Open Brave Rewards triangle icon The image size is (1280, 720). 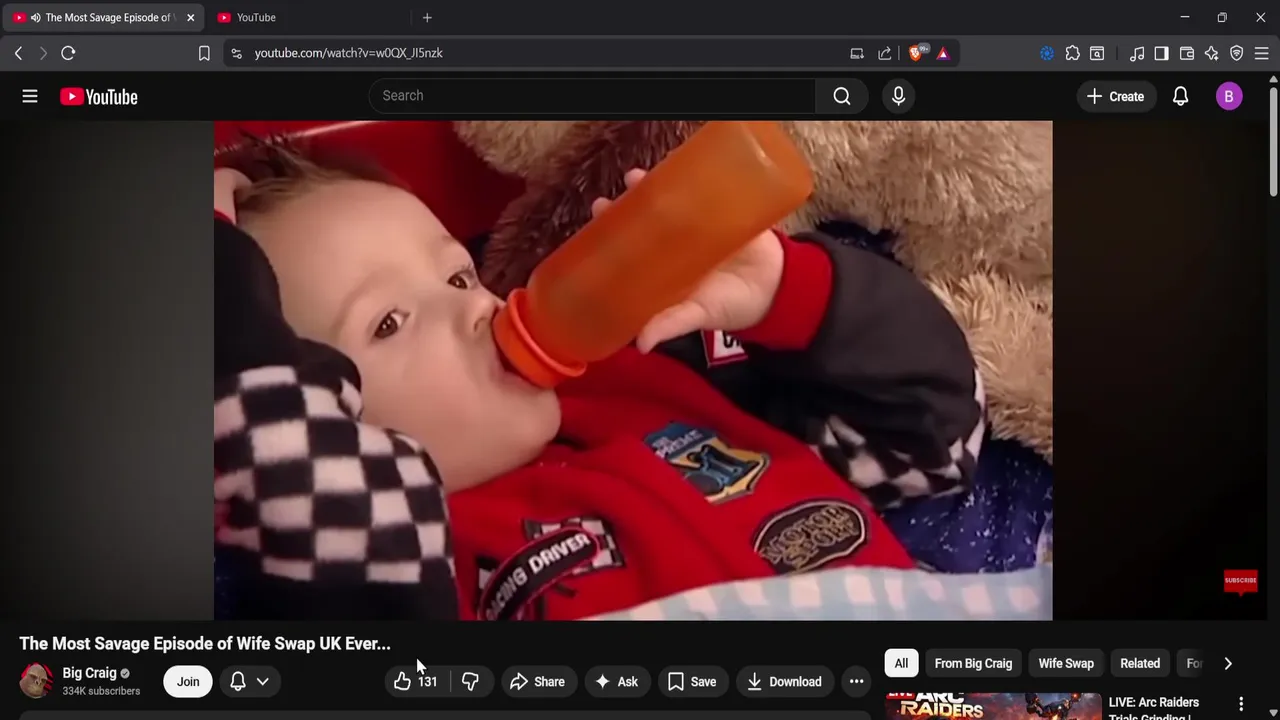pyautogui.click(x=943, y=53)
